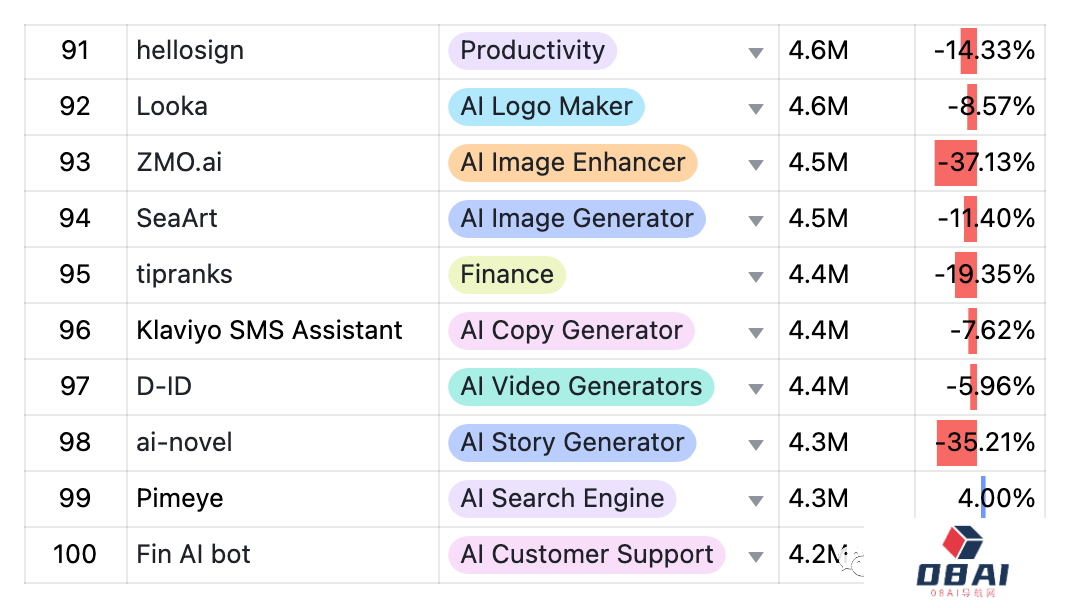This screenshot has height=608, width=1070.
Task: Click the ZMO.ai name cell
Action: click(x=180, y=163)
